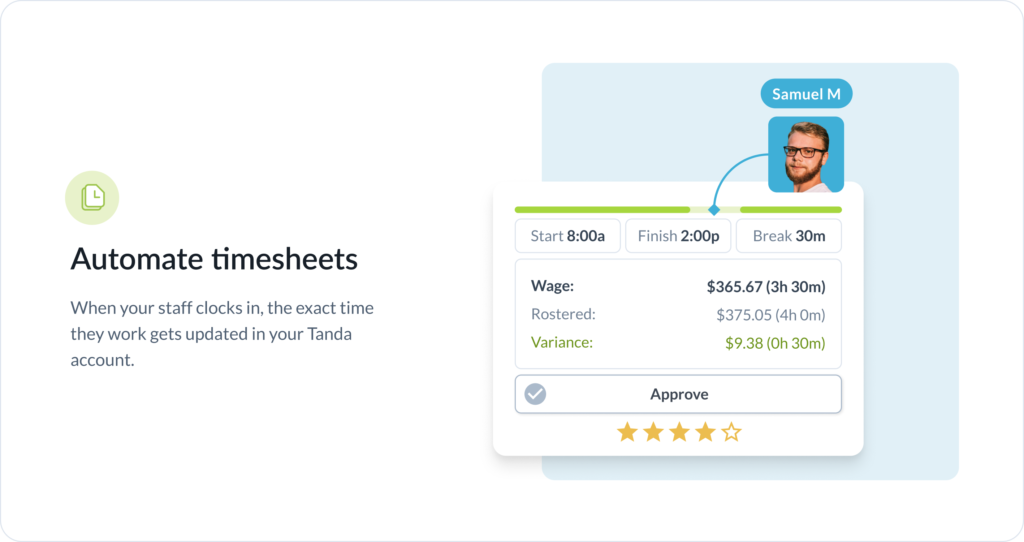Click the Automate timesheets heading

tap(214, 259)
